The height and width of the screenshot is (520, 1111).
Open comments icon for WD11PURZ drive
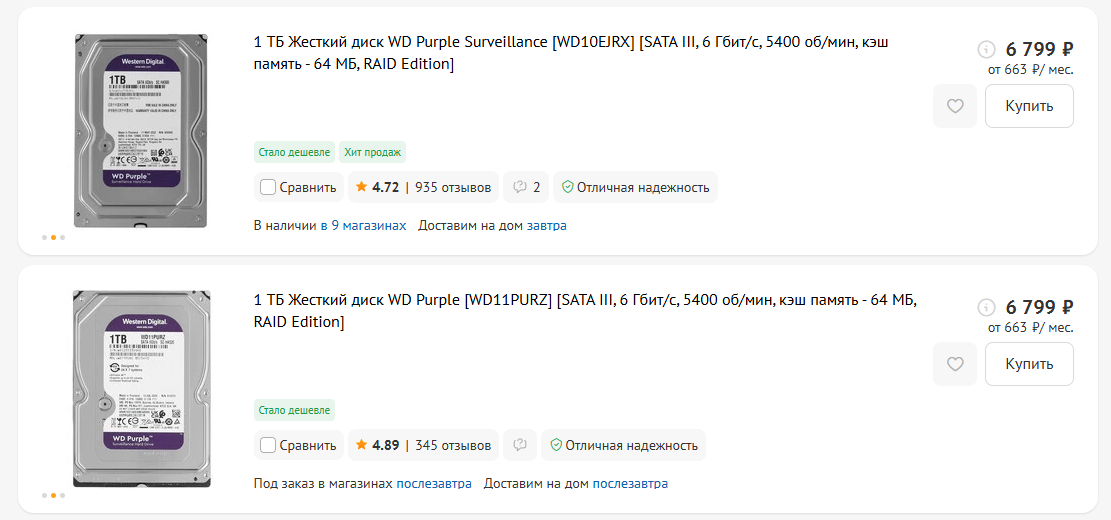point(520,445)
